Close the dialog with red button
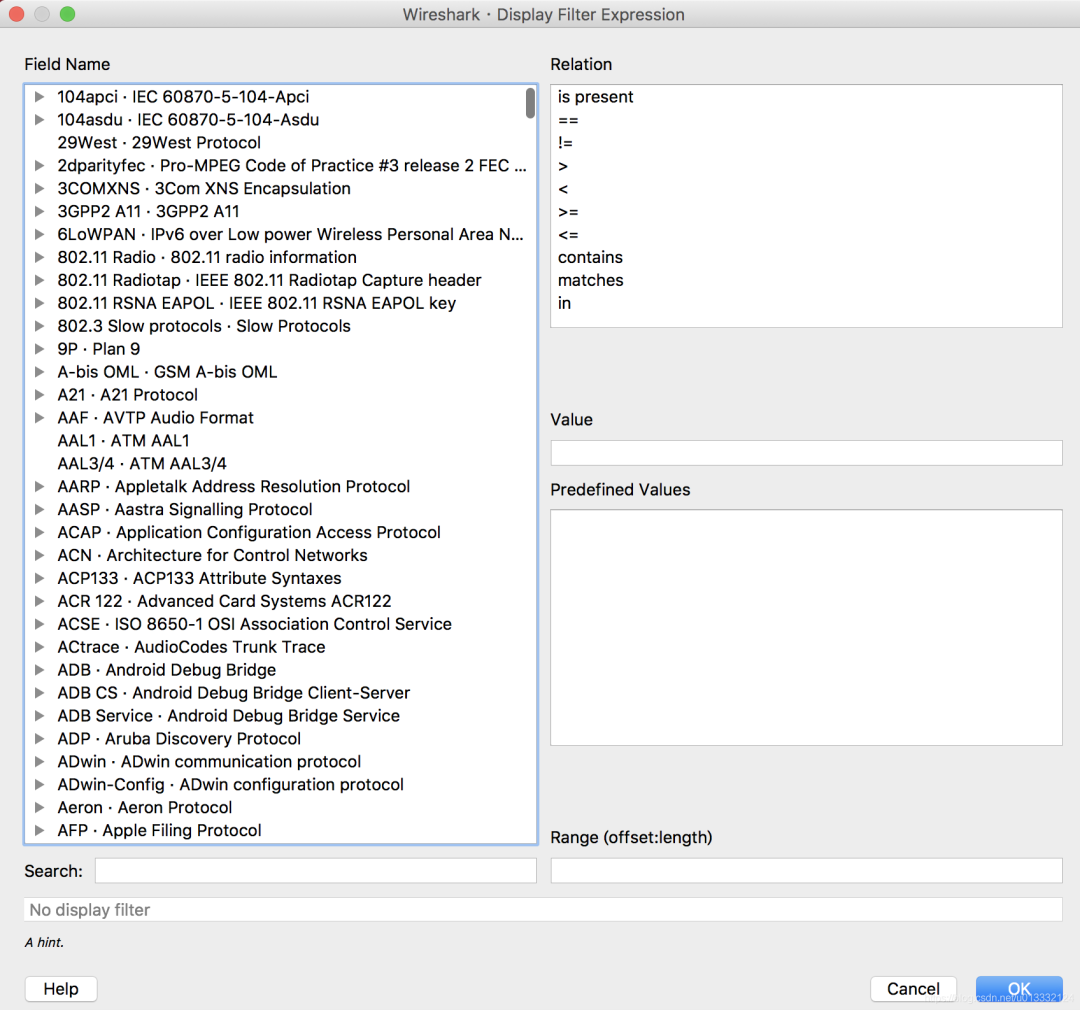Viewport: 1080px width, 1010px height. 17,14
